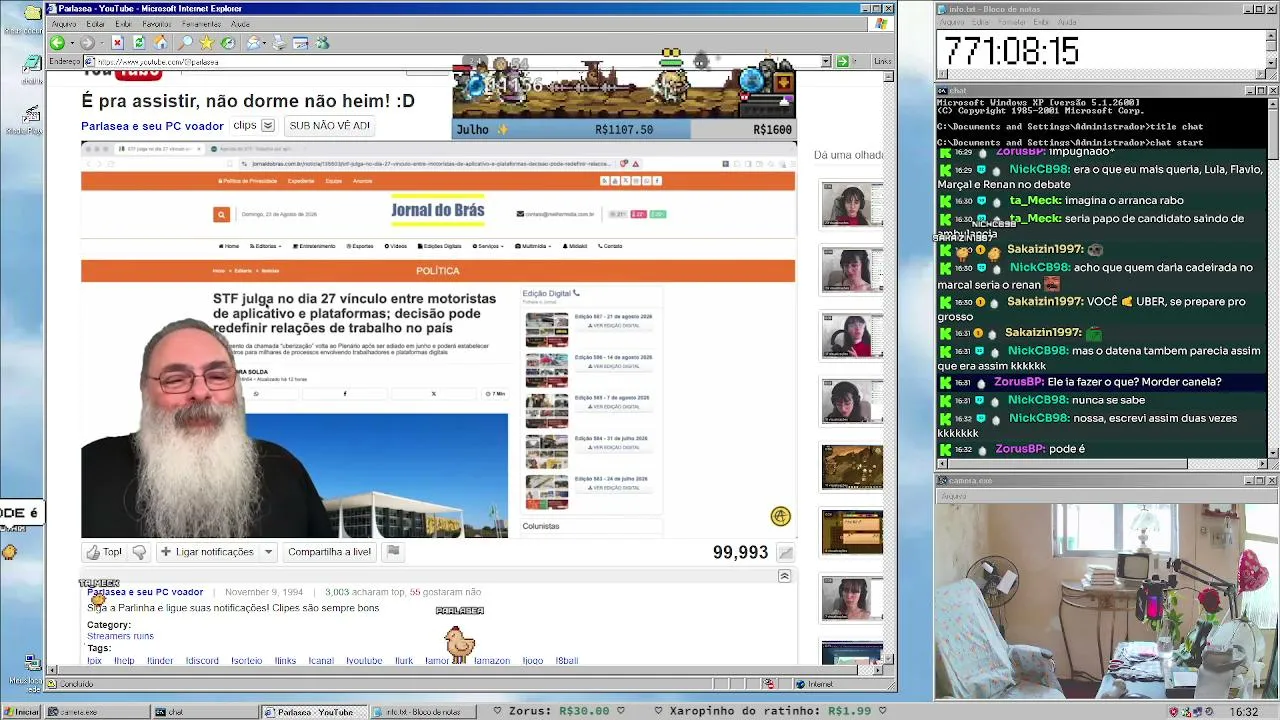Expand the clips dropdown next to channel name
Screen dimensions: 1280x720
point(267,126)
